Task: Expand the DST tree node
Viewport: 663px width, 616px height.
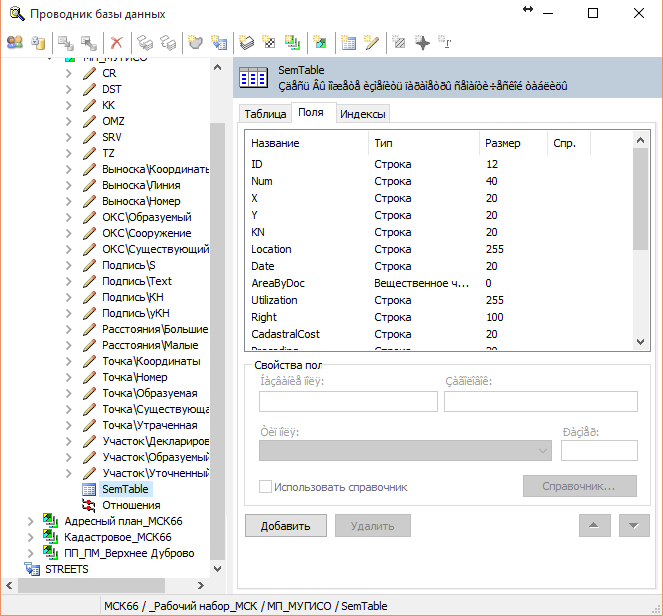Action: pyautogui.click(x=68, y=89)
